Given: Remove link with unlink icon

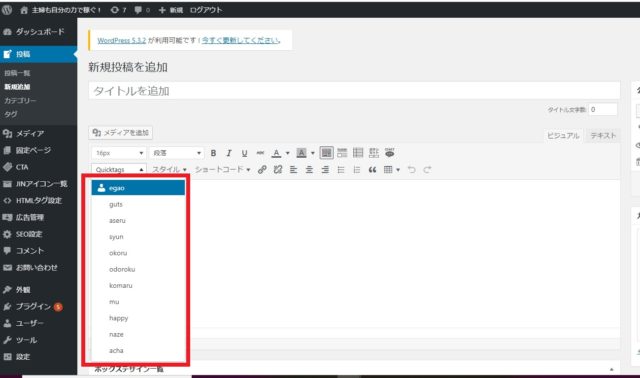Looking at the screenshot, I should pos(278,169).
